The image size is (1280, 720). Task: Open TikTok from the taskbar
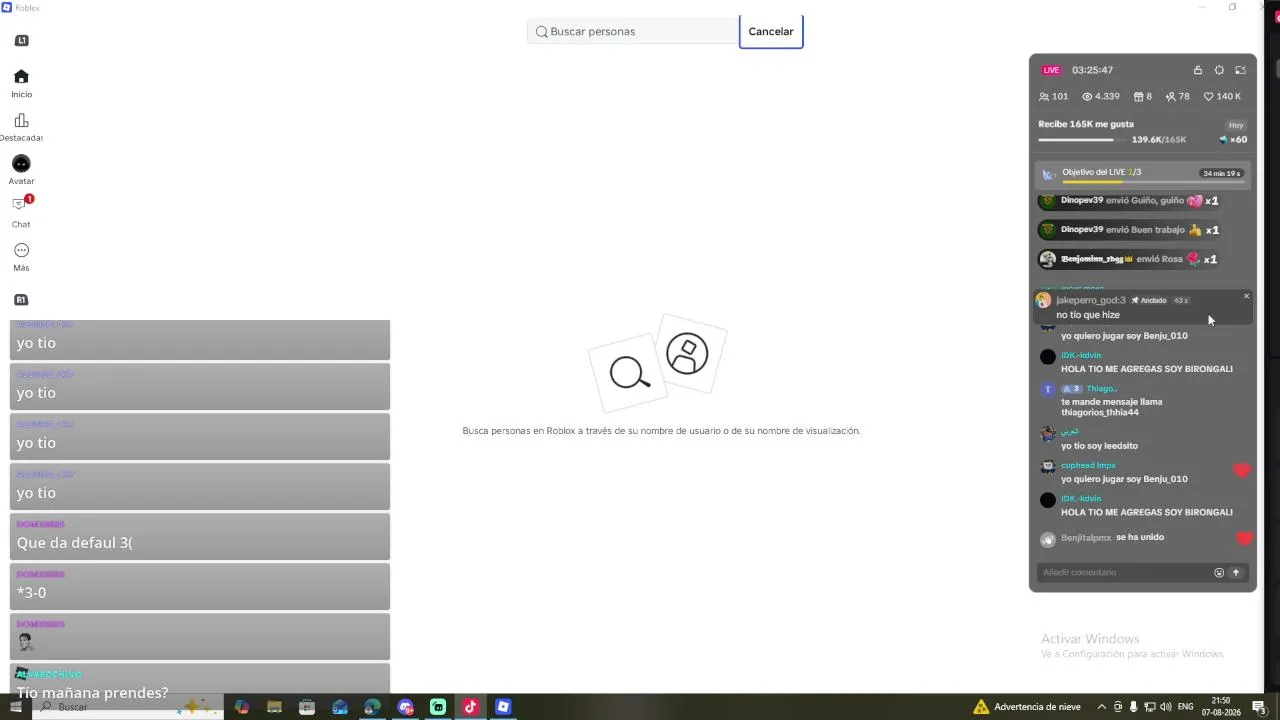tap(470, 707)
